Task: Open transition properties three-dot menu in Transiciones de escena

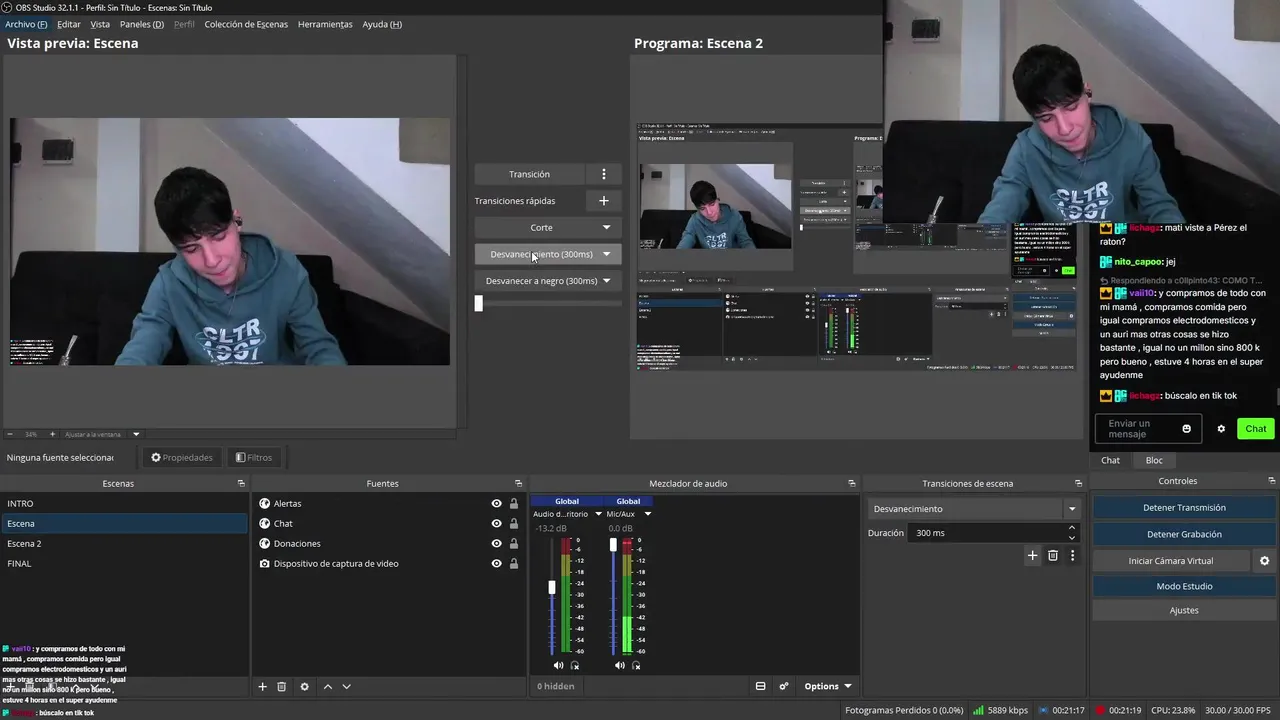Action: coord(1072,556)
